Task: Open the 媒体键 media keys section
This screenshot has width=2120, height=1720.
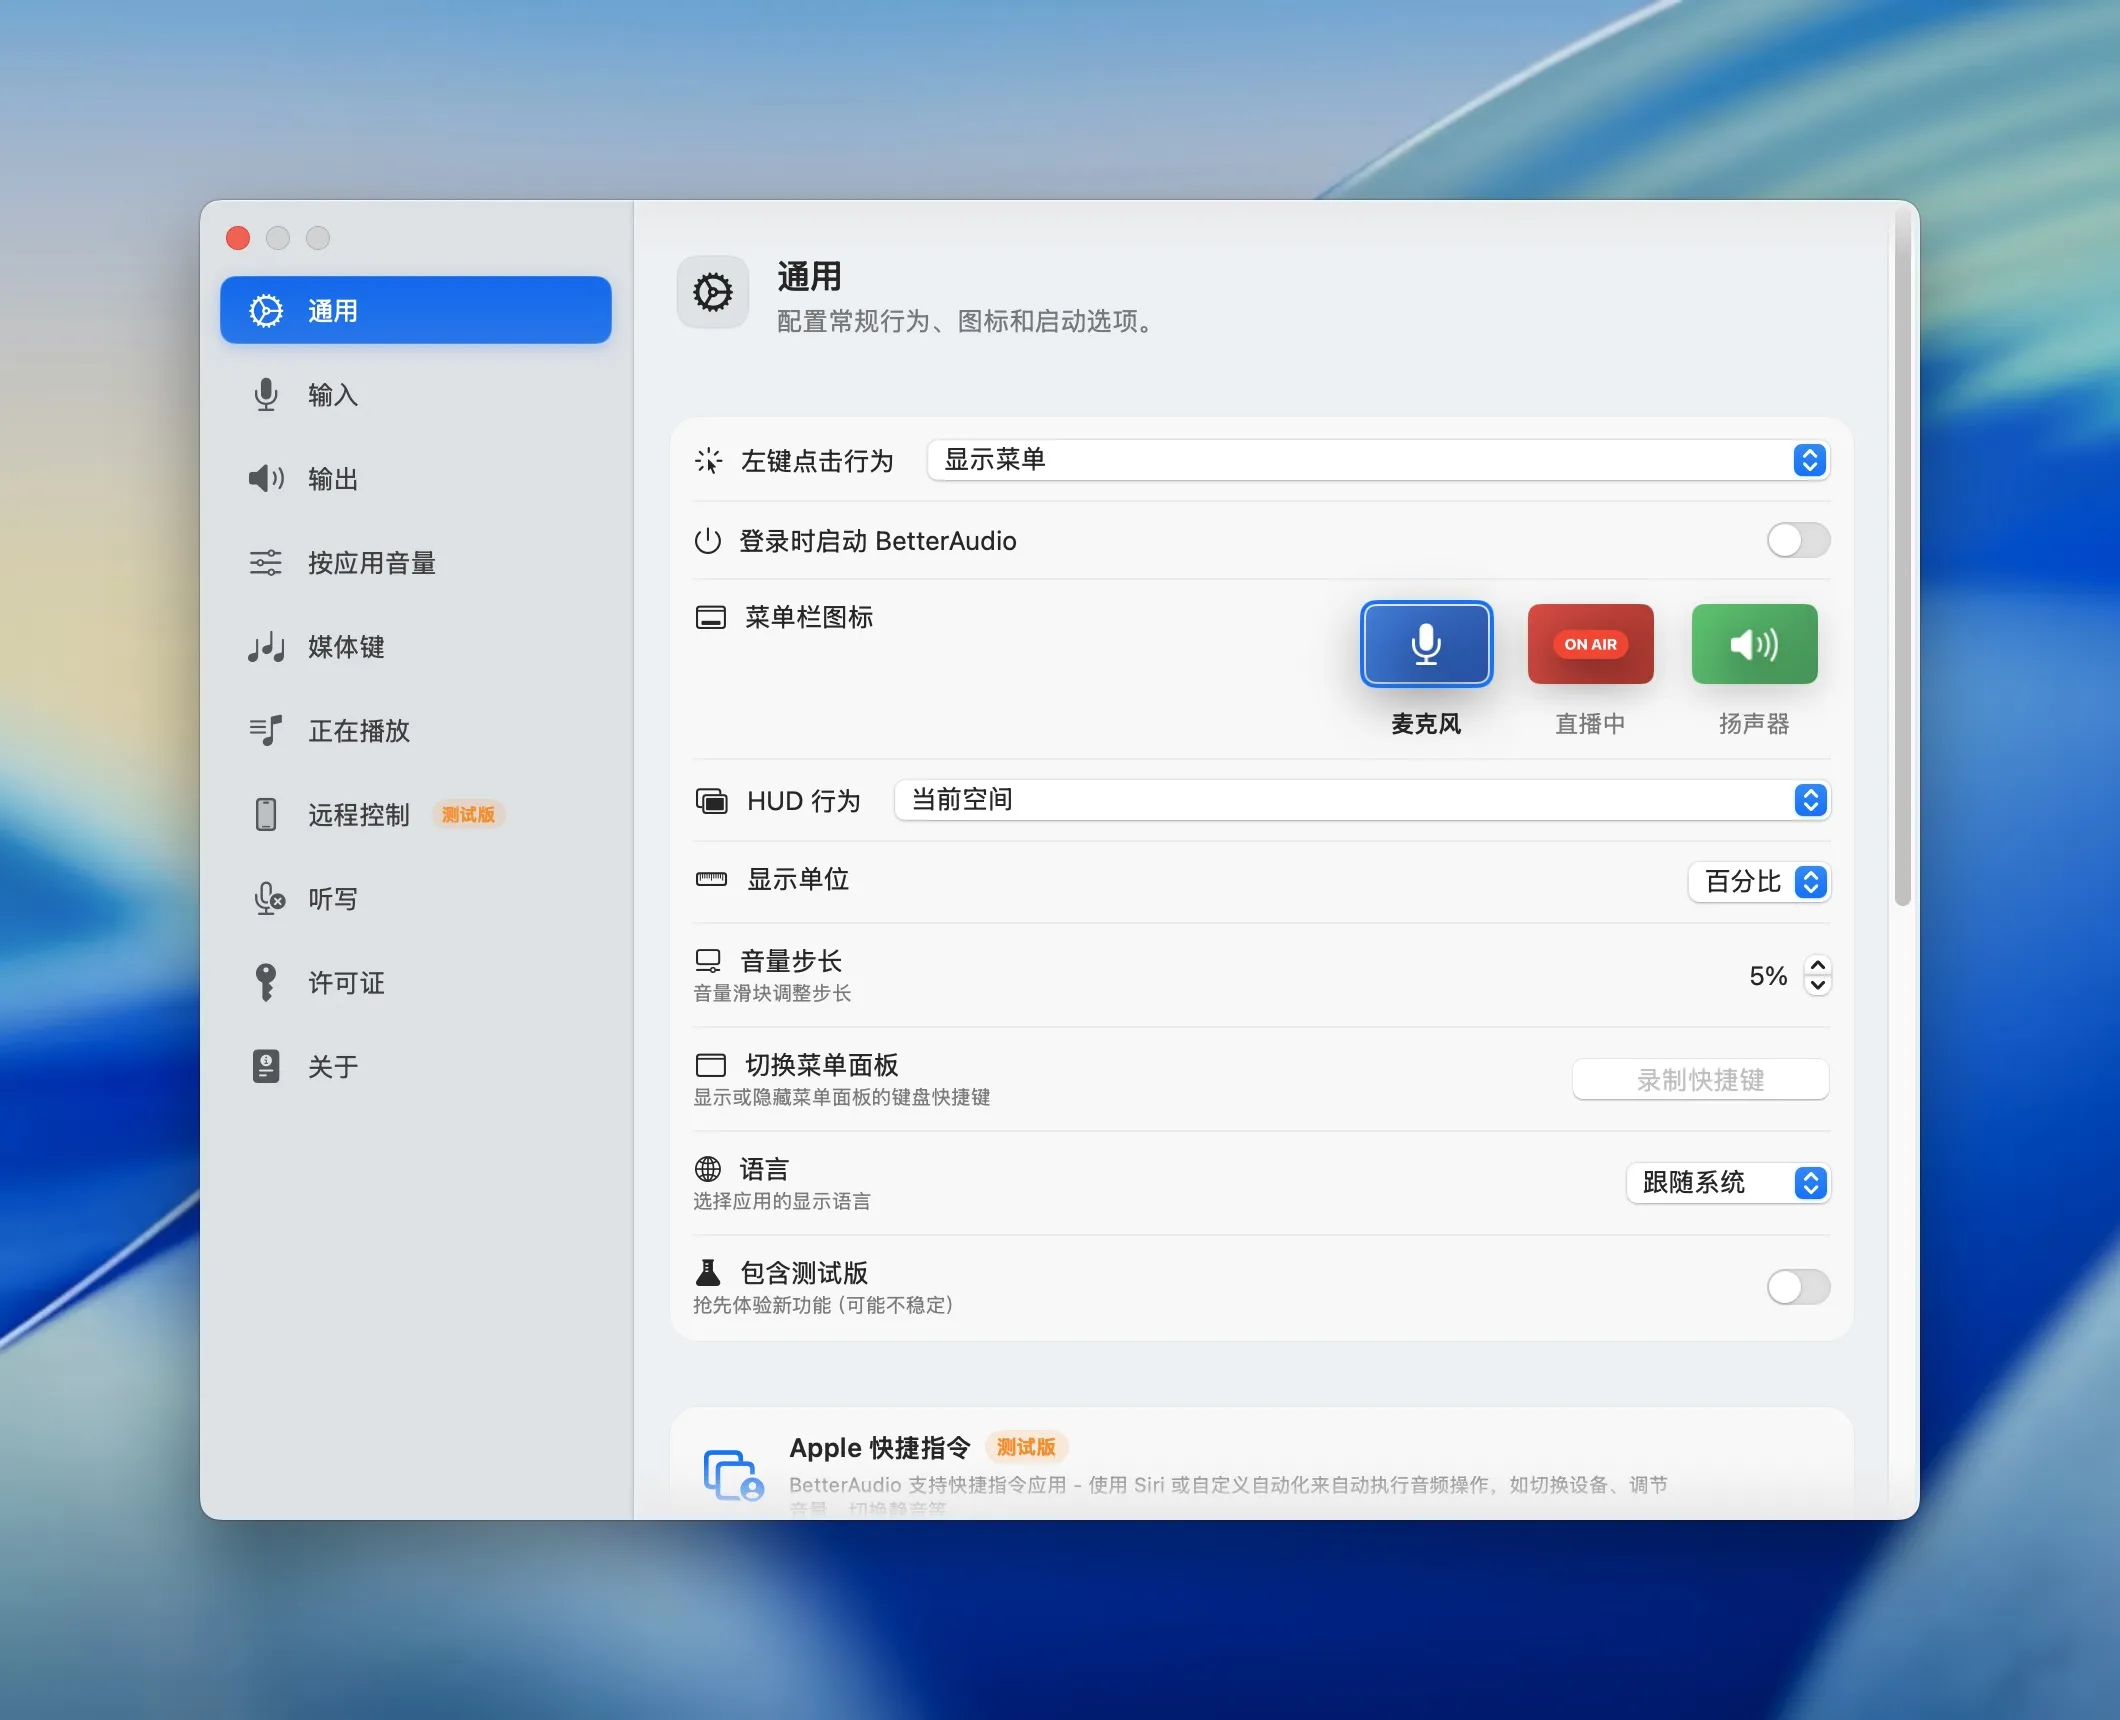Action: tap(345, 647)
